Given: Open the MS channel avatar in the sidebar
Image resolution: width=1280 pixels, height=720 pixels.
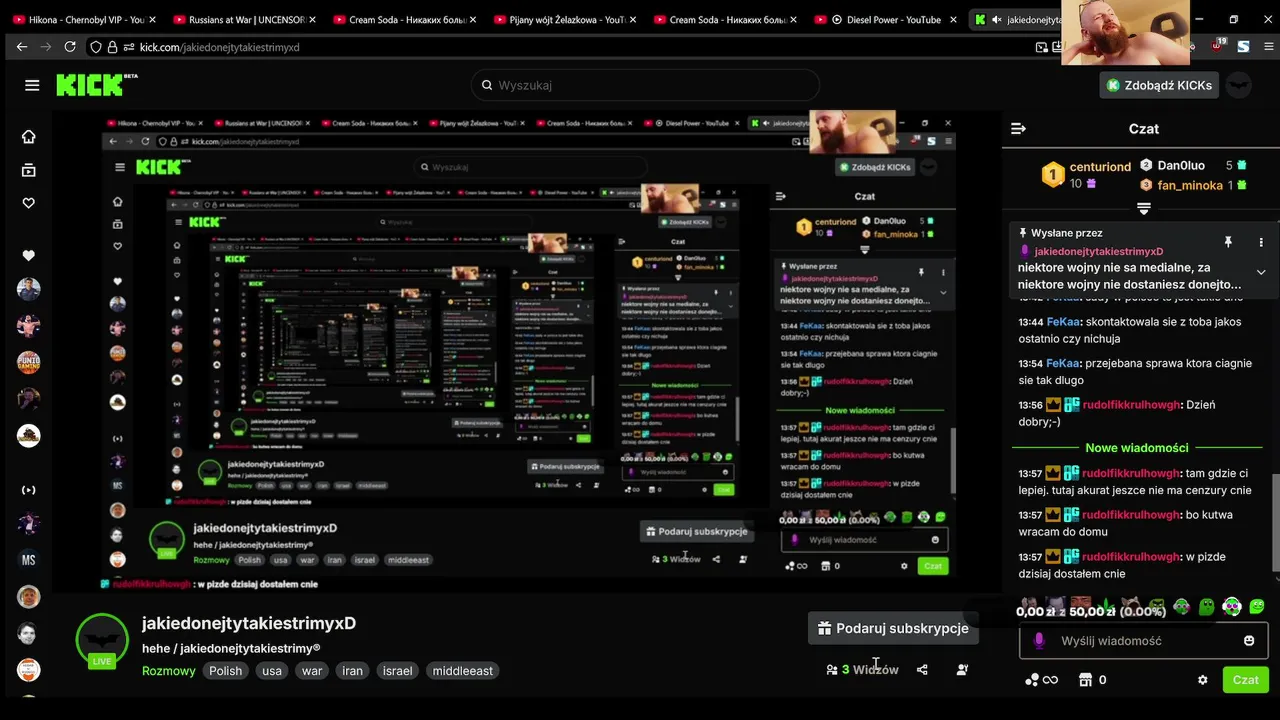Looking at the screenshot, I should coord(28,560).
